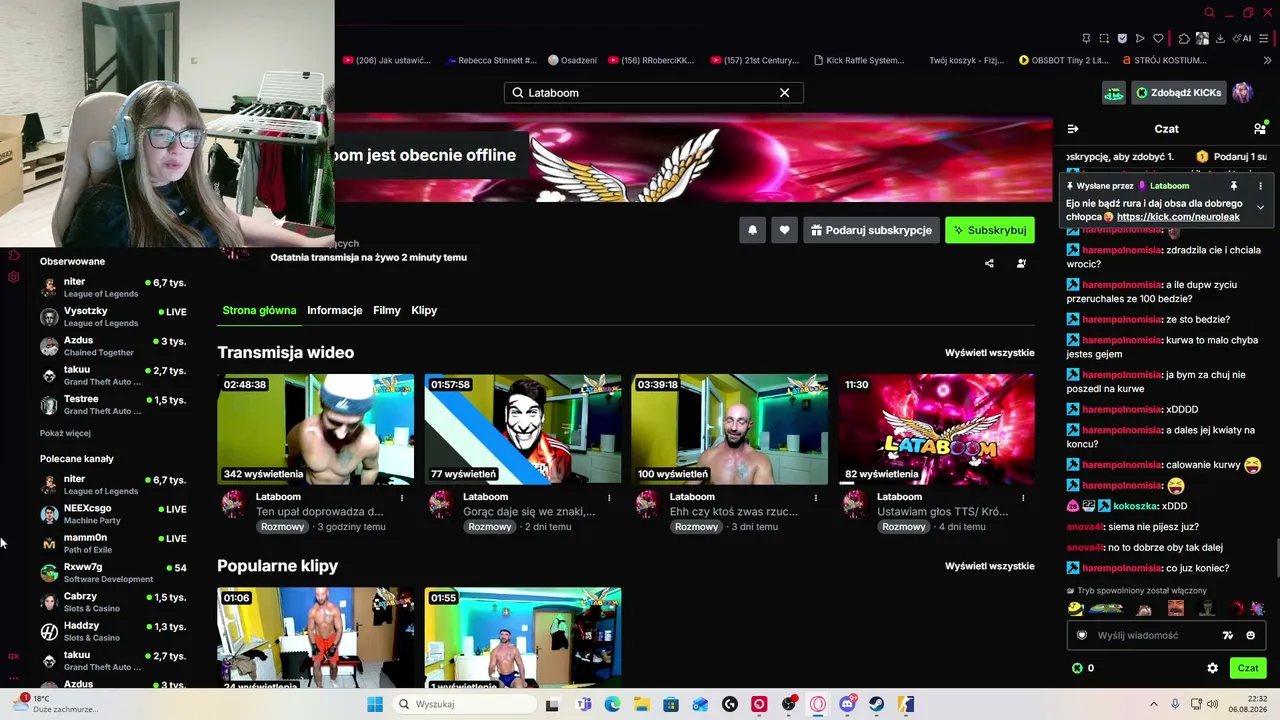1280x720 pixels.
Task: Open Vysotzky channel in followed list
Action: (x=113, y=317)
